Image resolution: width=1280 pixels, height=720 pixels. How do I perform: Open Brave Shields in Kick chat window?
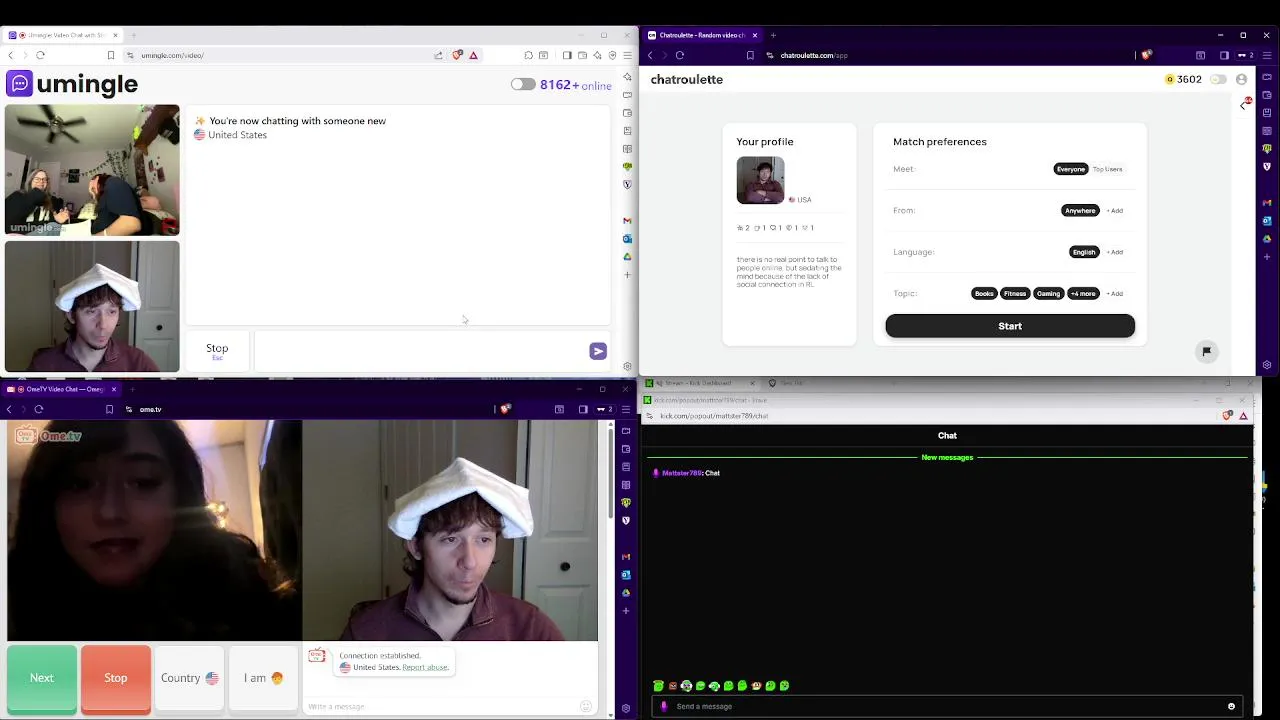[1227, 415]
